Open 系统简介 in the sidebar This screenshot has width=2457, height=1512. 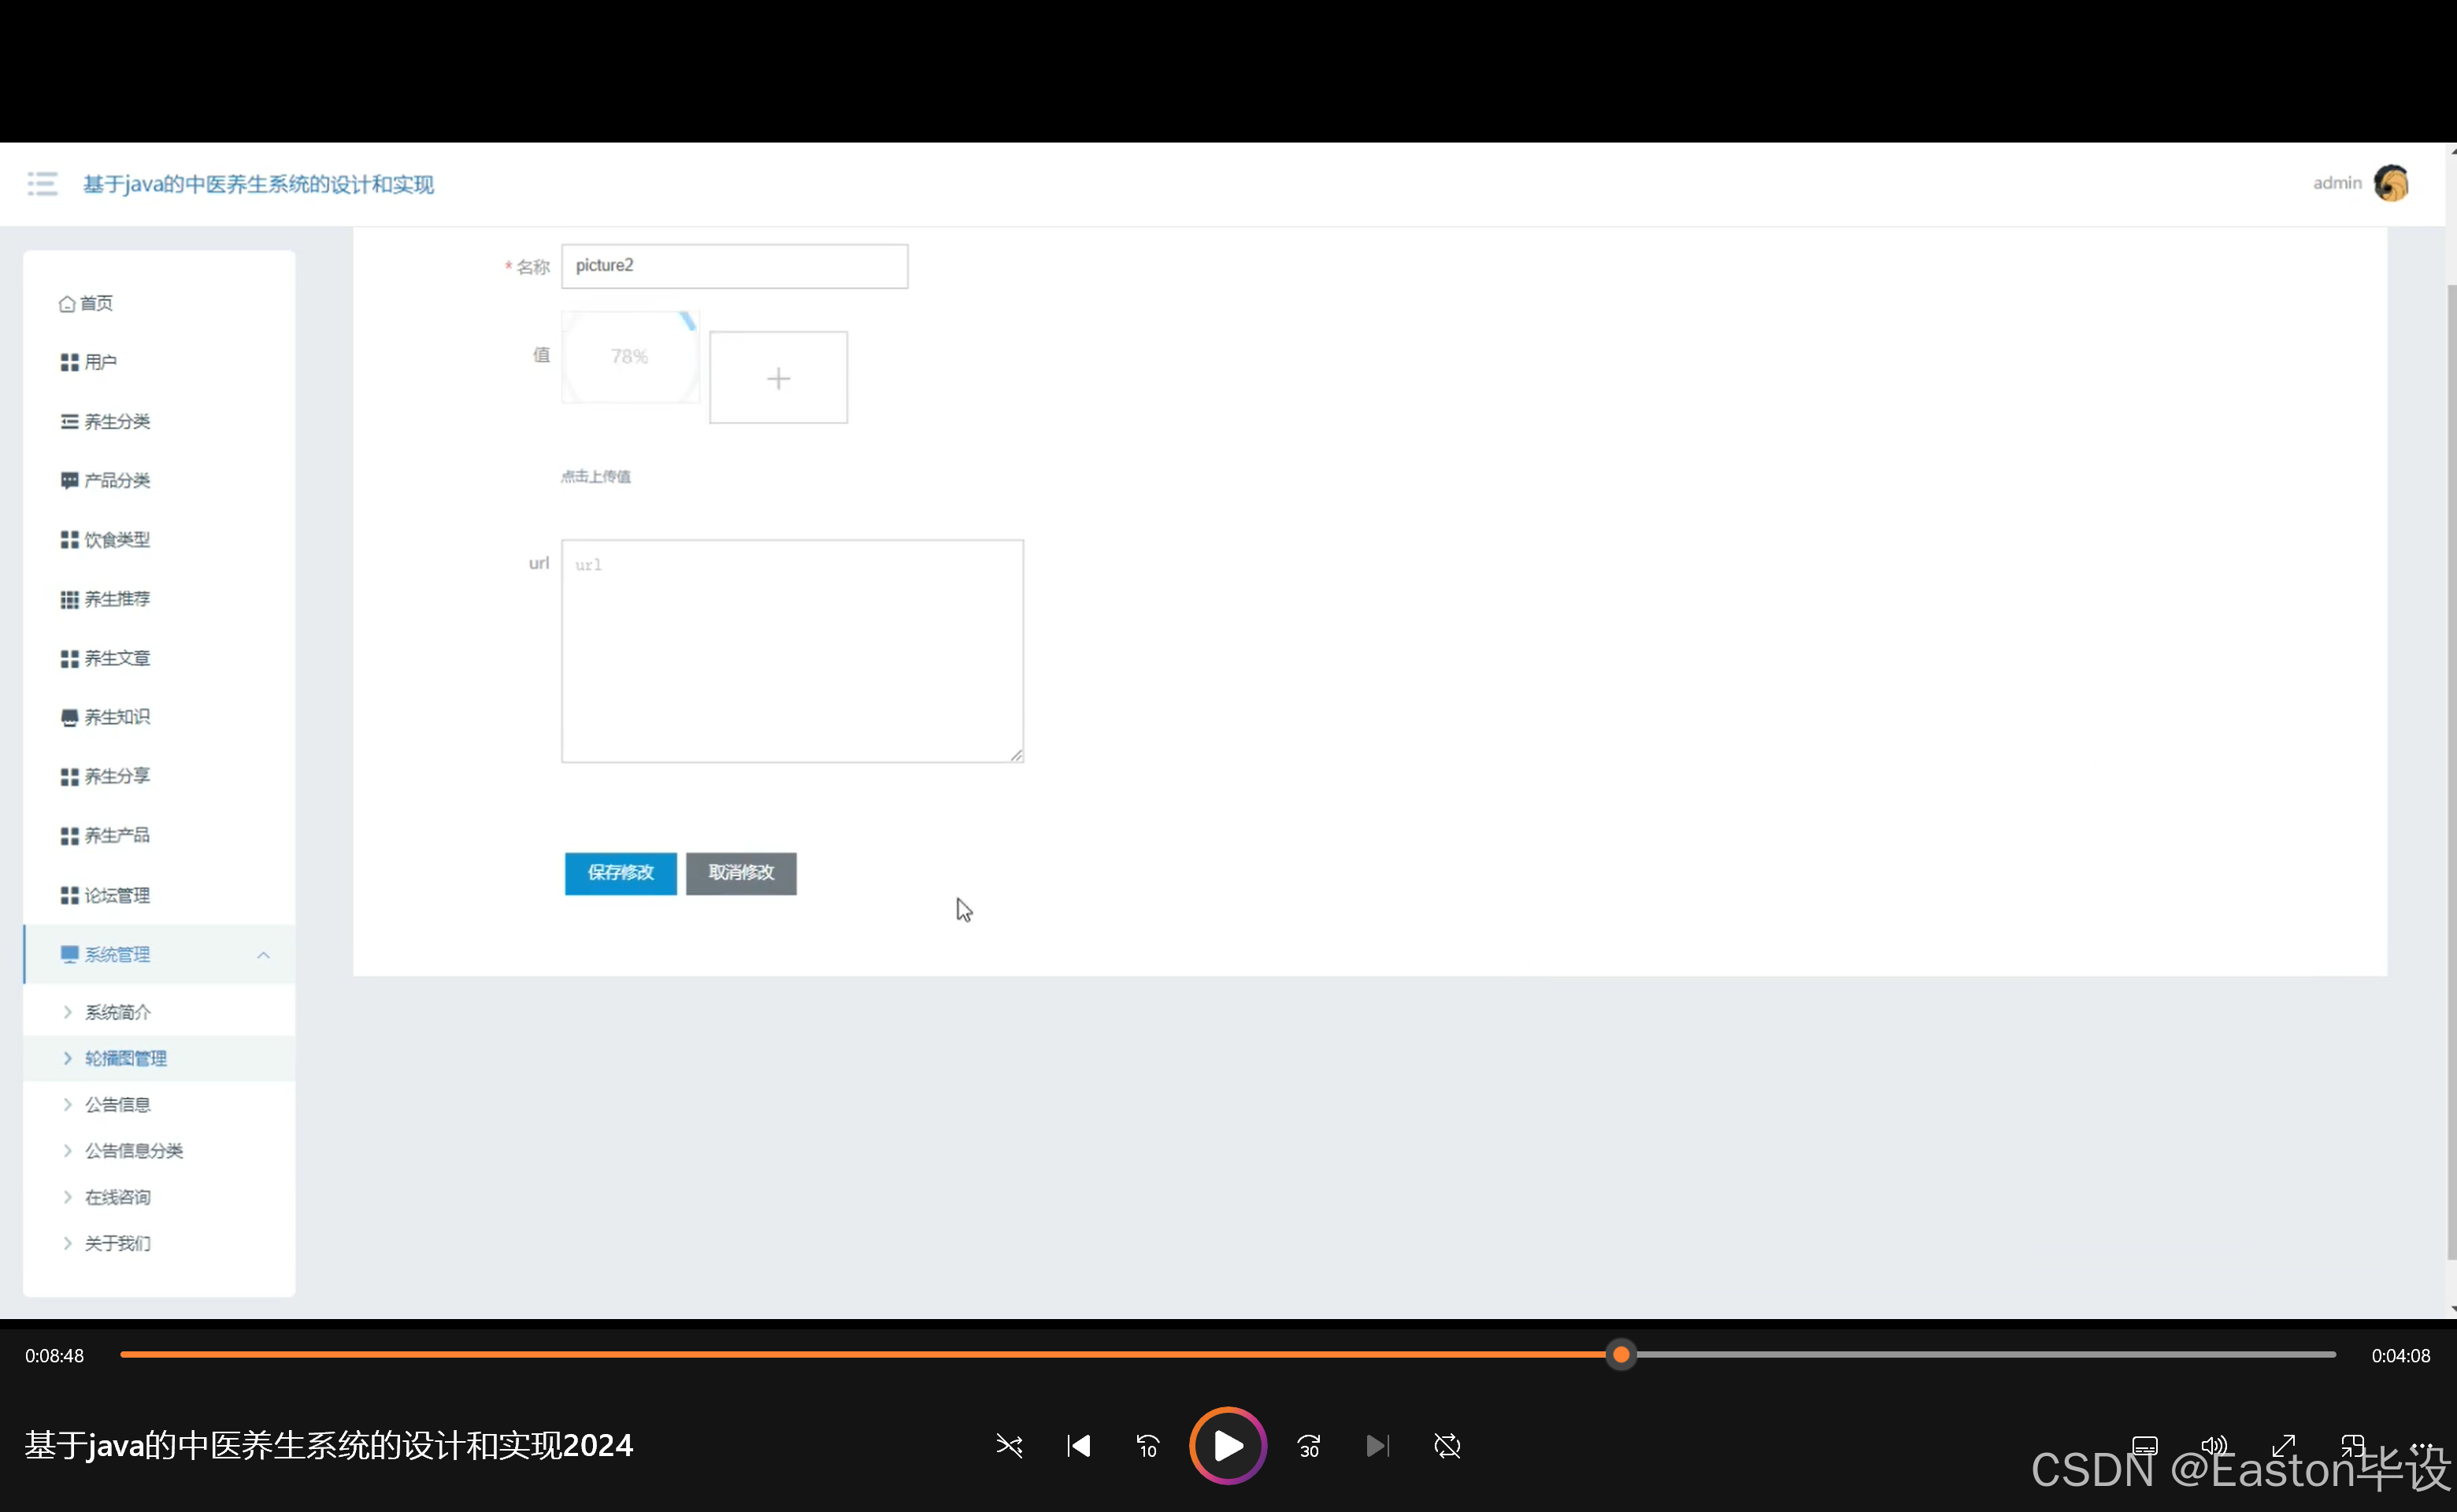117,1012
